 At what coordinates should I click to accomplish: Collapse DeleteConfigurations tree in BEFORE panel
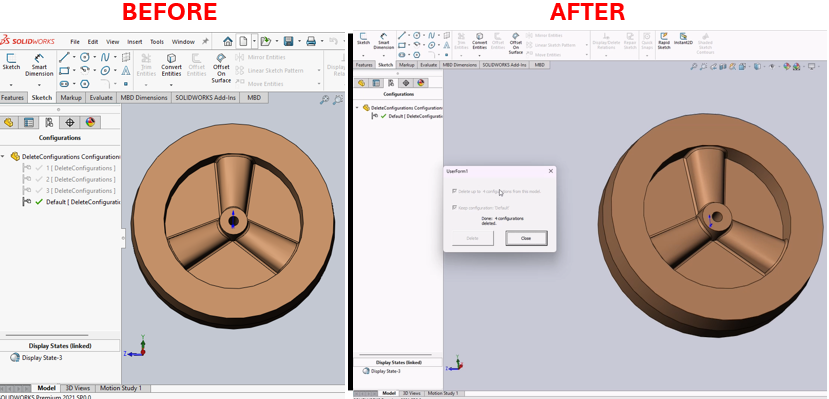(x=3, y=156)
